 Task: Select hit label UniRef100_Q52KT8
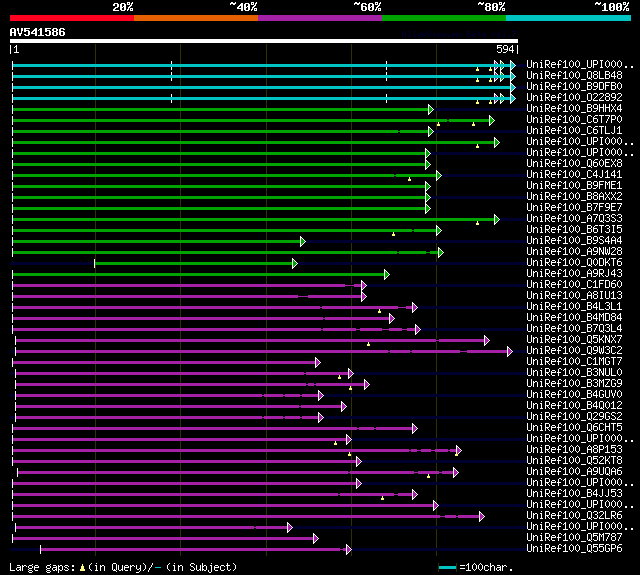click(x=574, y=461)
